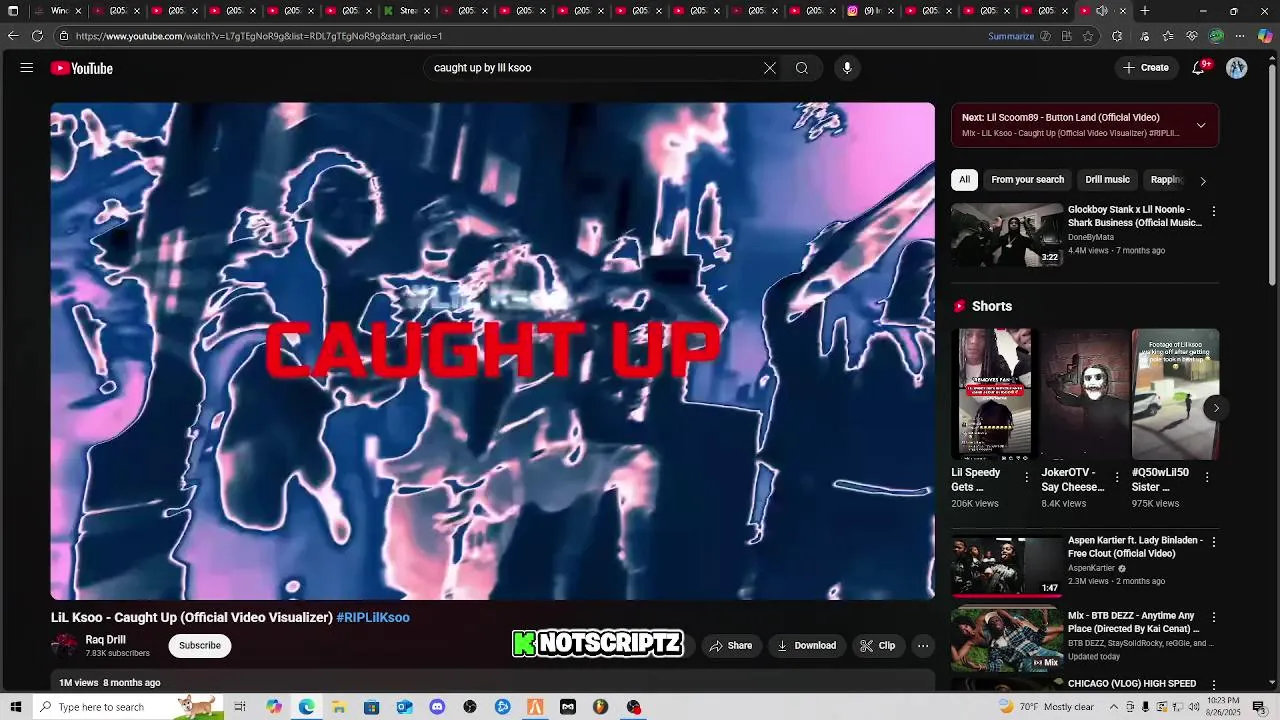Mute the tab using its speaker icon
This screenshot has height=720, width=1280.
pos(1101,11)
